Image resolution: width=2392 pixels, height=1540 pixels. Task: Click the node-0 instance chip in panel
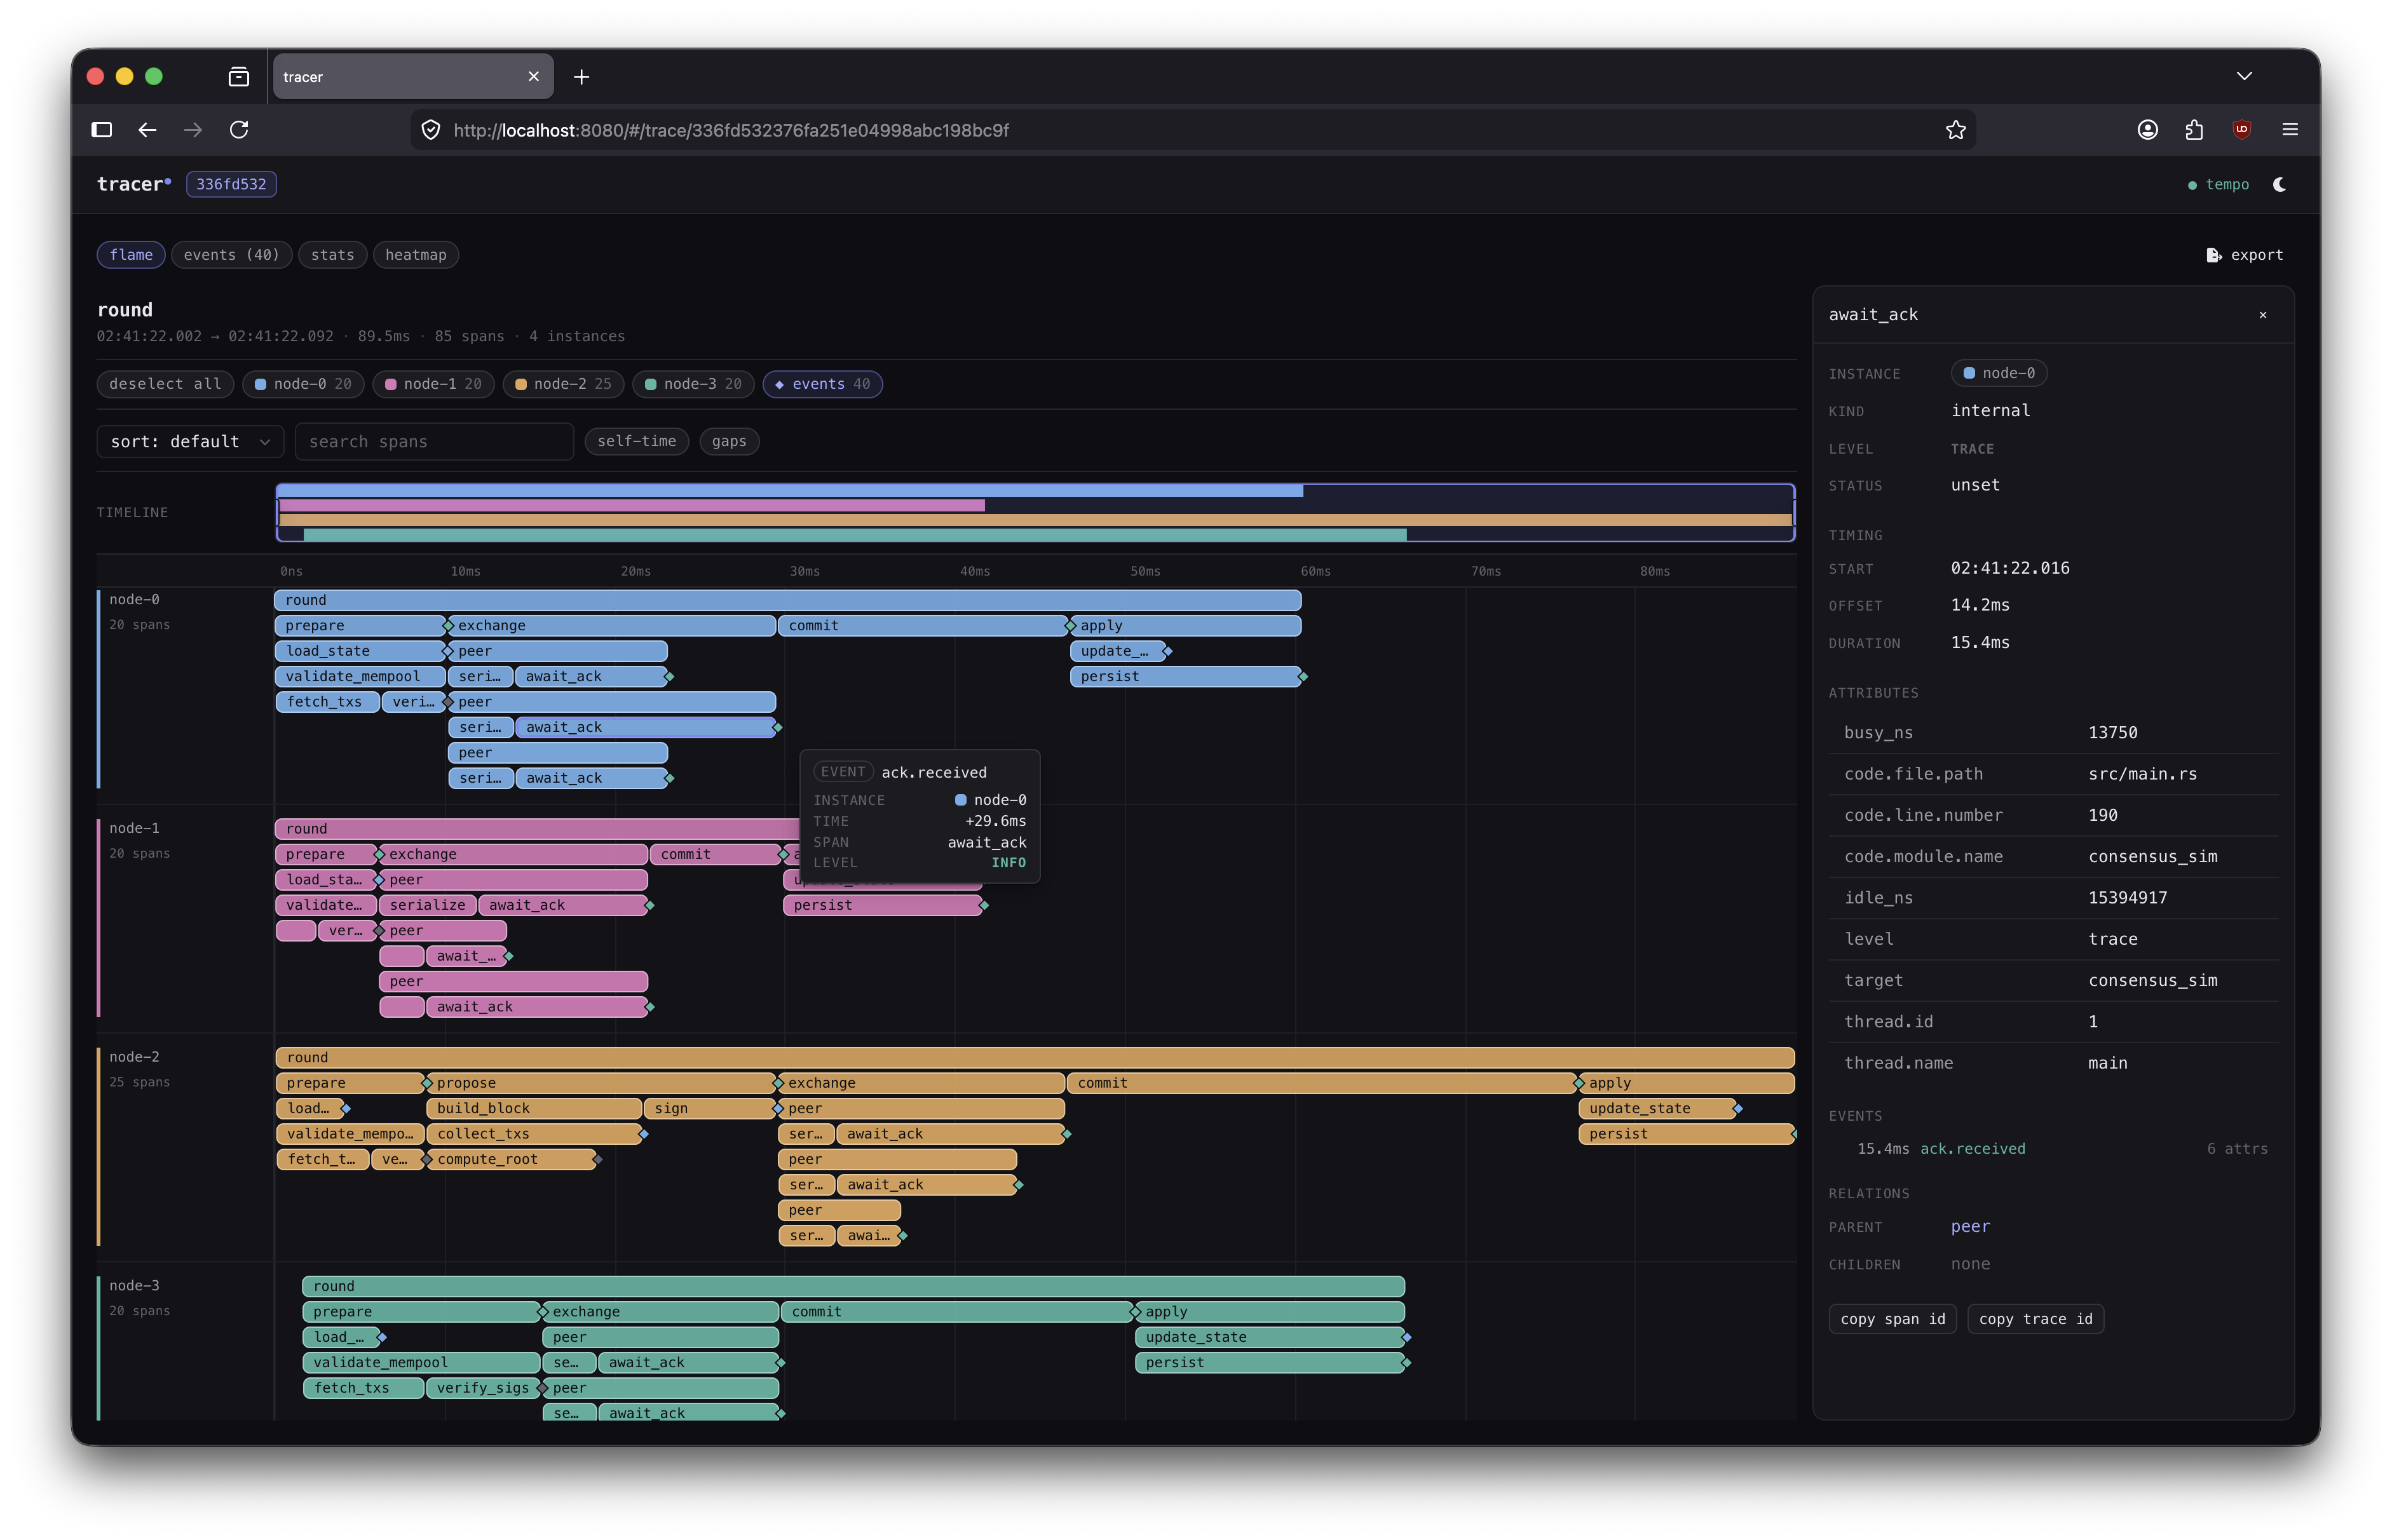point(1998,373)
